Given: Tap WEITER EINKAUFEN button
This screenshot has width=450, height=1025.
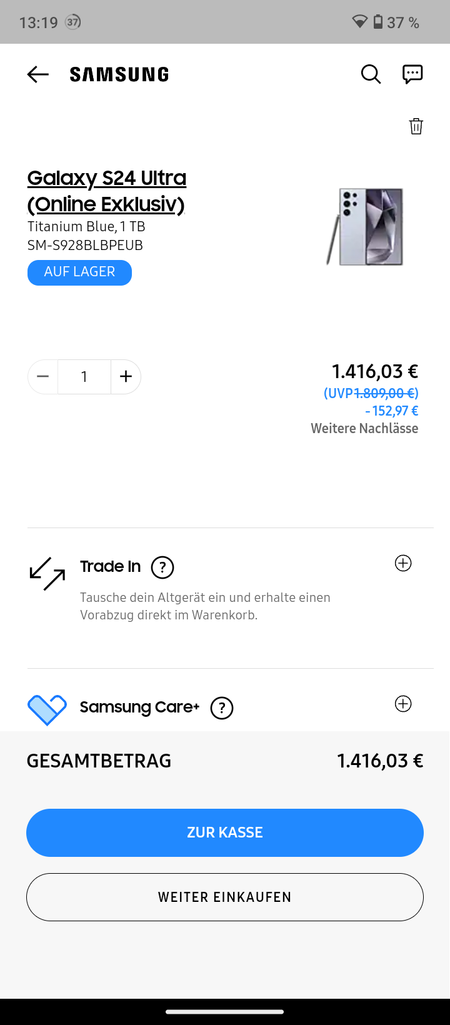Looking at the screenshot, I should click(225, 898).
